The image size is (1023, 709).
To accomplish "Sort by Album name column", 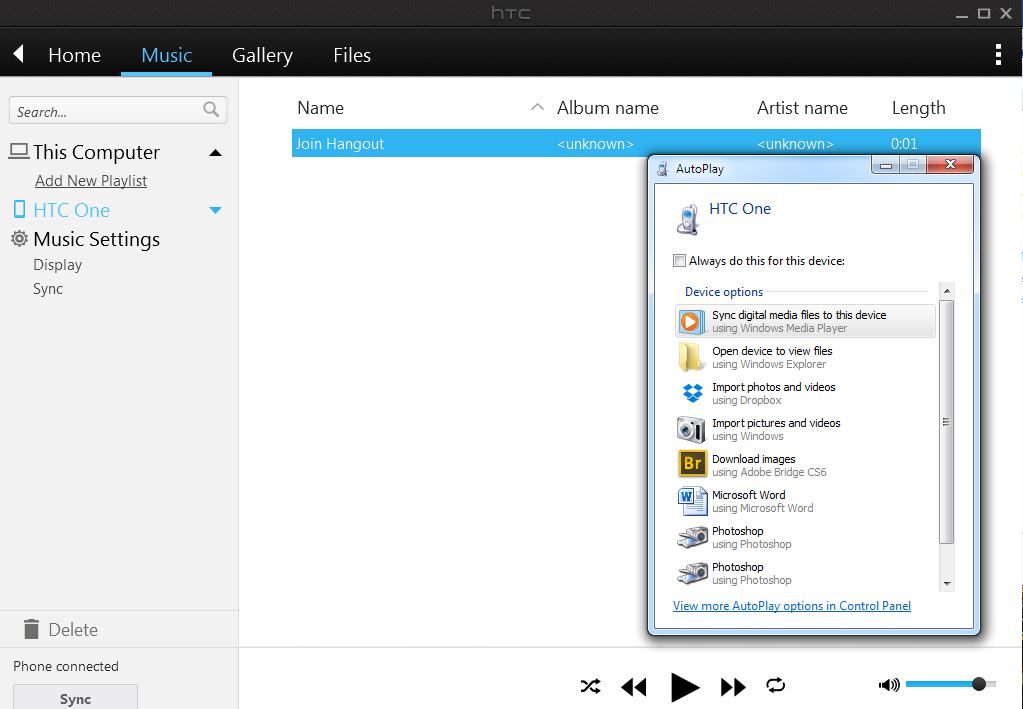I will 608,108.
